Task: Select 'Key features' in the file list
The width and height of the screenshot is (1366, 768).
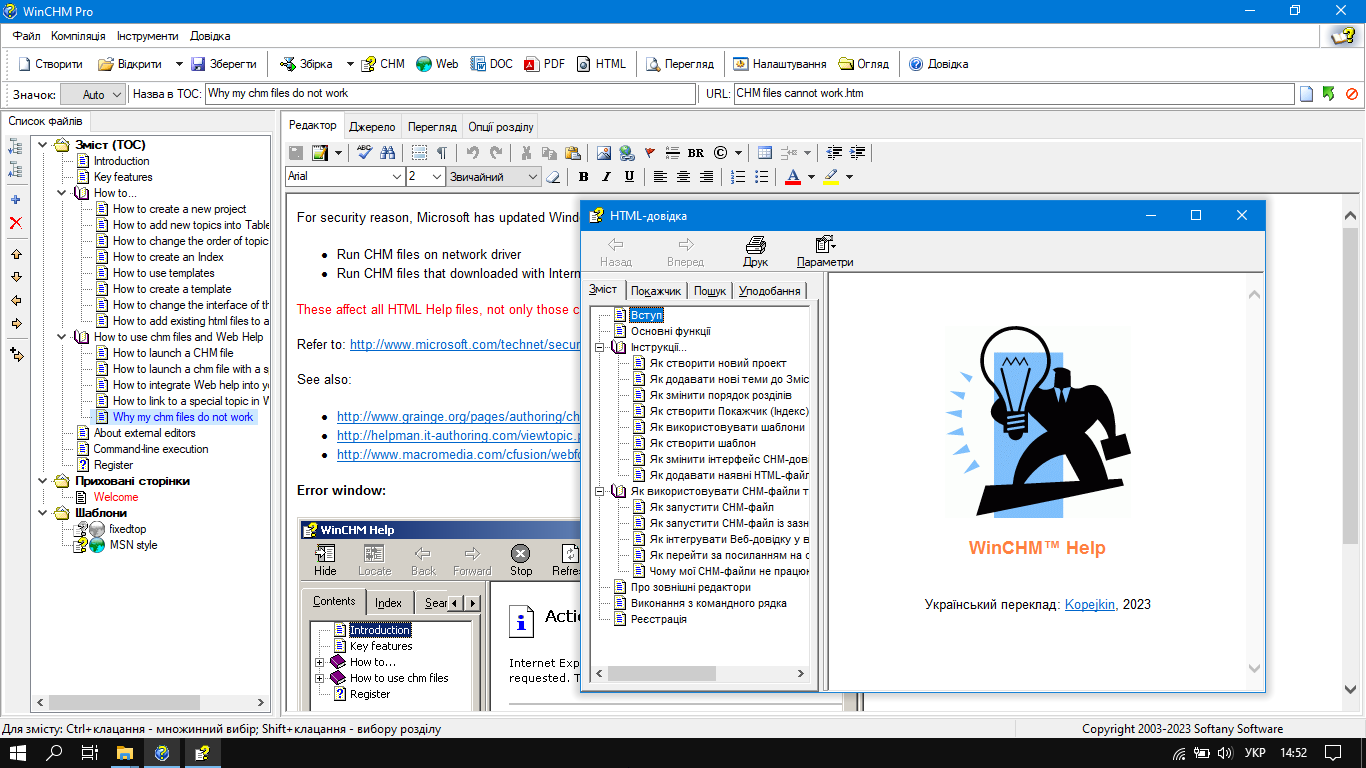Action: tap(123, 177)
